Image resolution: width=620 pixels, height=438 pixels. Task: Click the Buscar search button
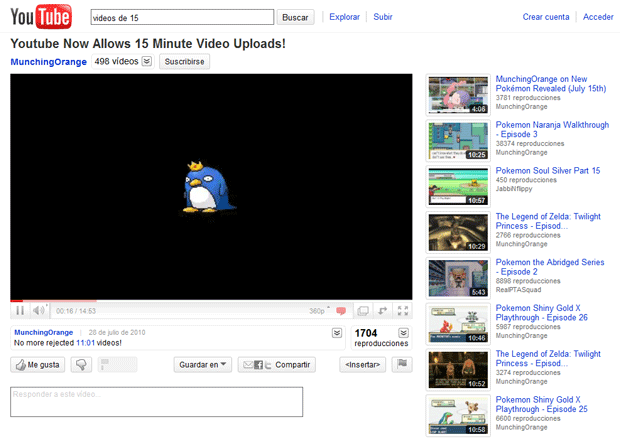point(295,17)
